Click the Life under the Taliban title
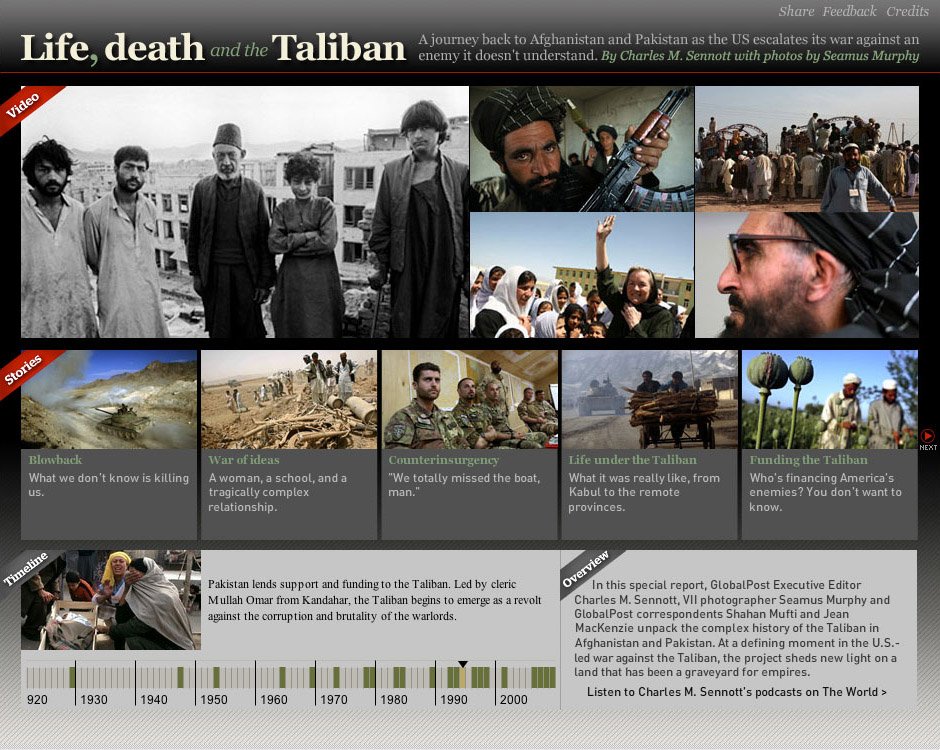 pyautogui.click(x=633, y=460)
